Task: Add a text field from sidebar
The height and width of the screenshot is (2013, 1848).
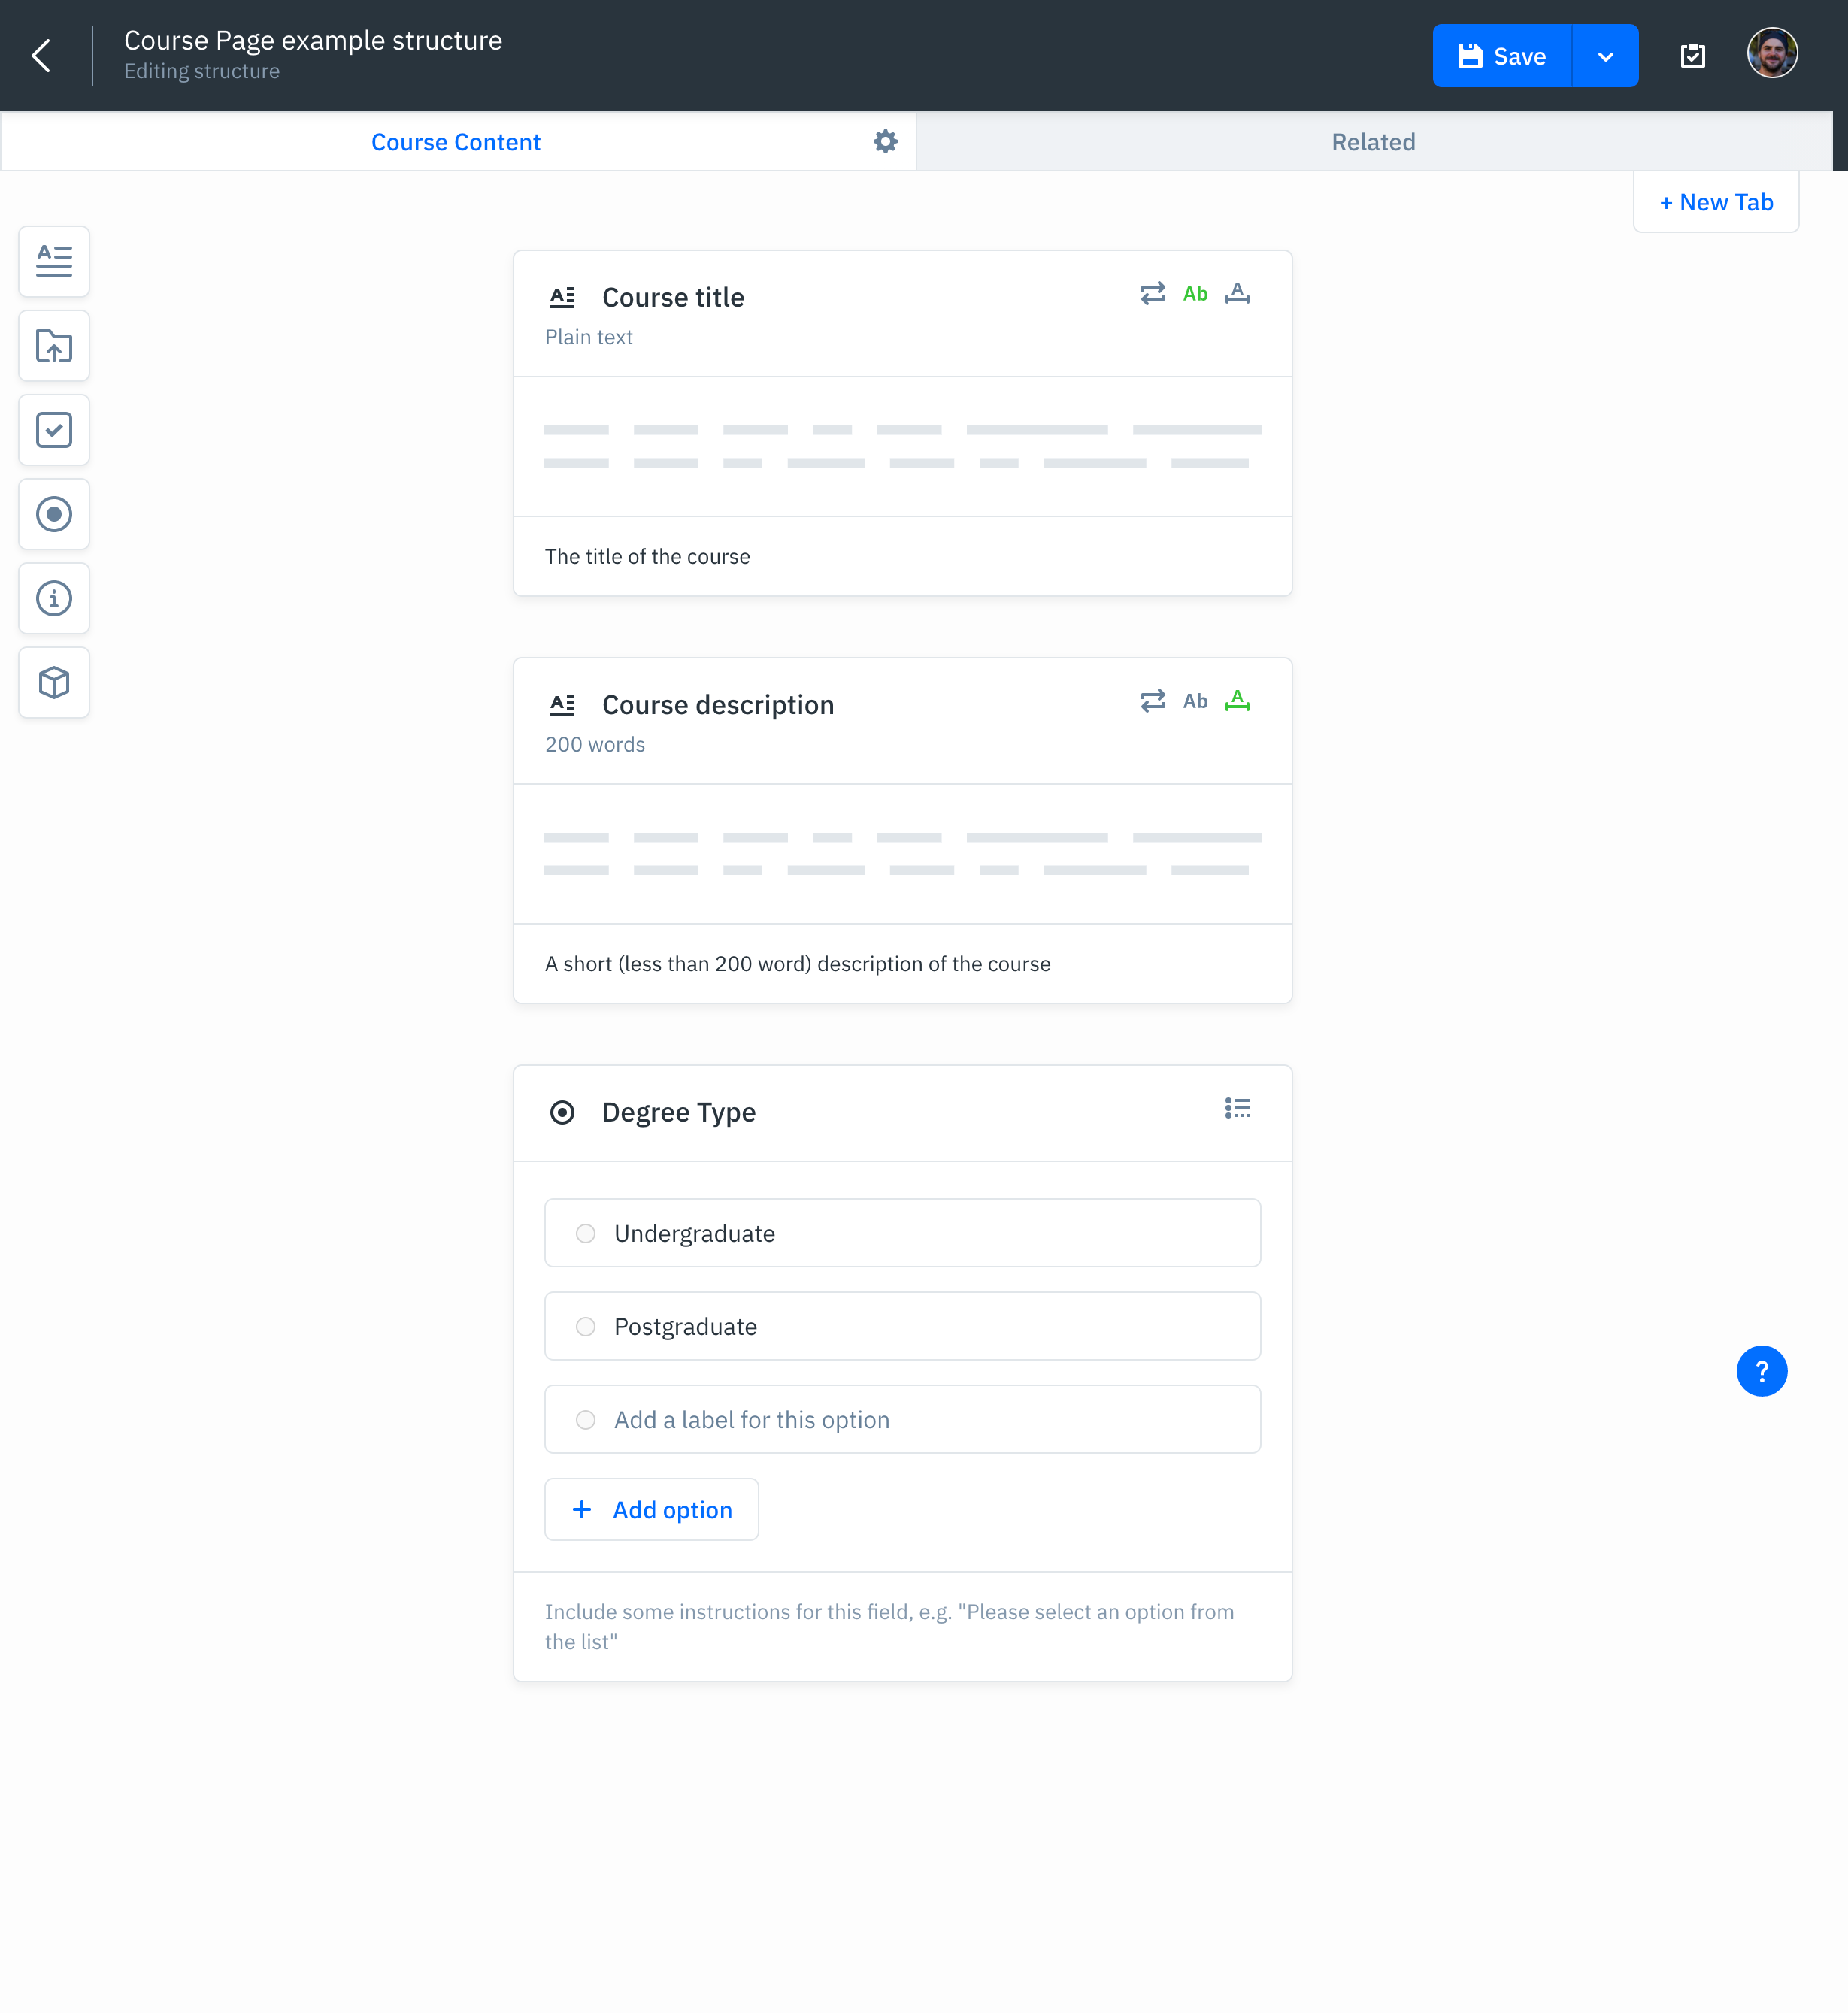Action: [x=54, y=261]
